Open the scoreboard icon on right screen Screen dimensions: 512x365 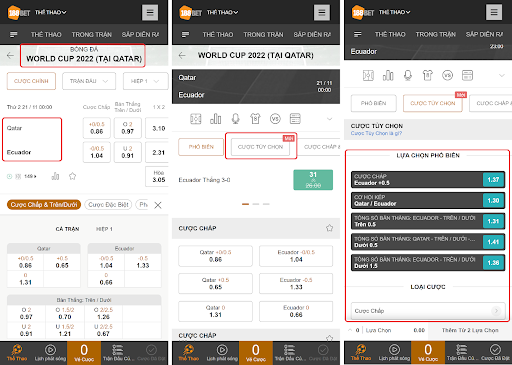467,76
